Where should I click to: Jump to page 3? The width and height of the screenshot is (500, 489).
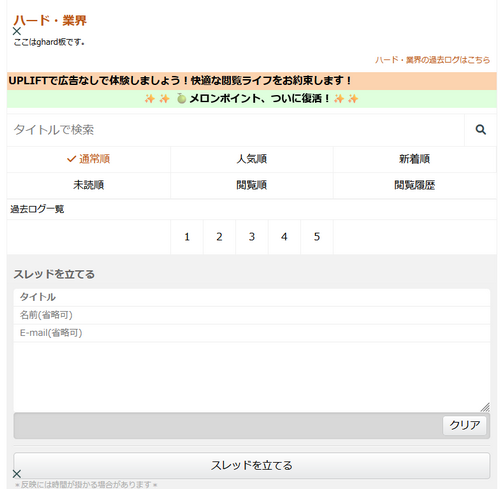click(252, 237)
